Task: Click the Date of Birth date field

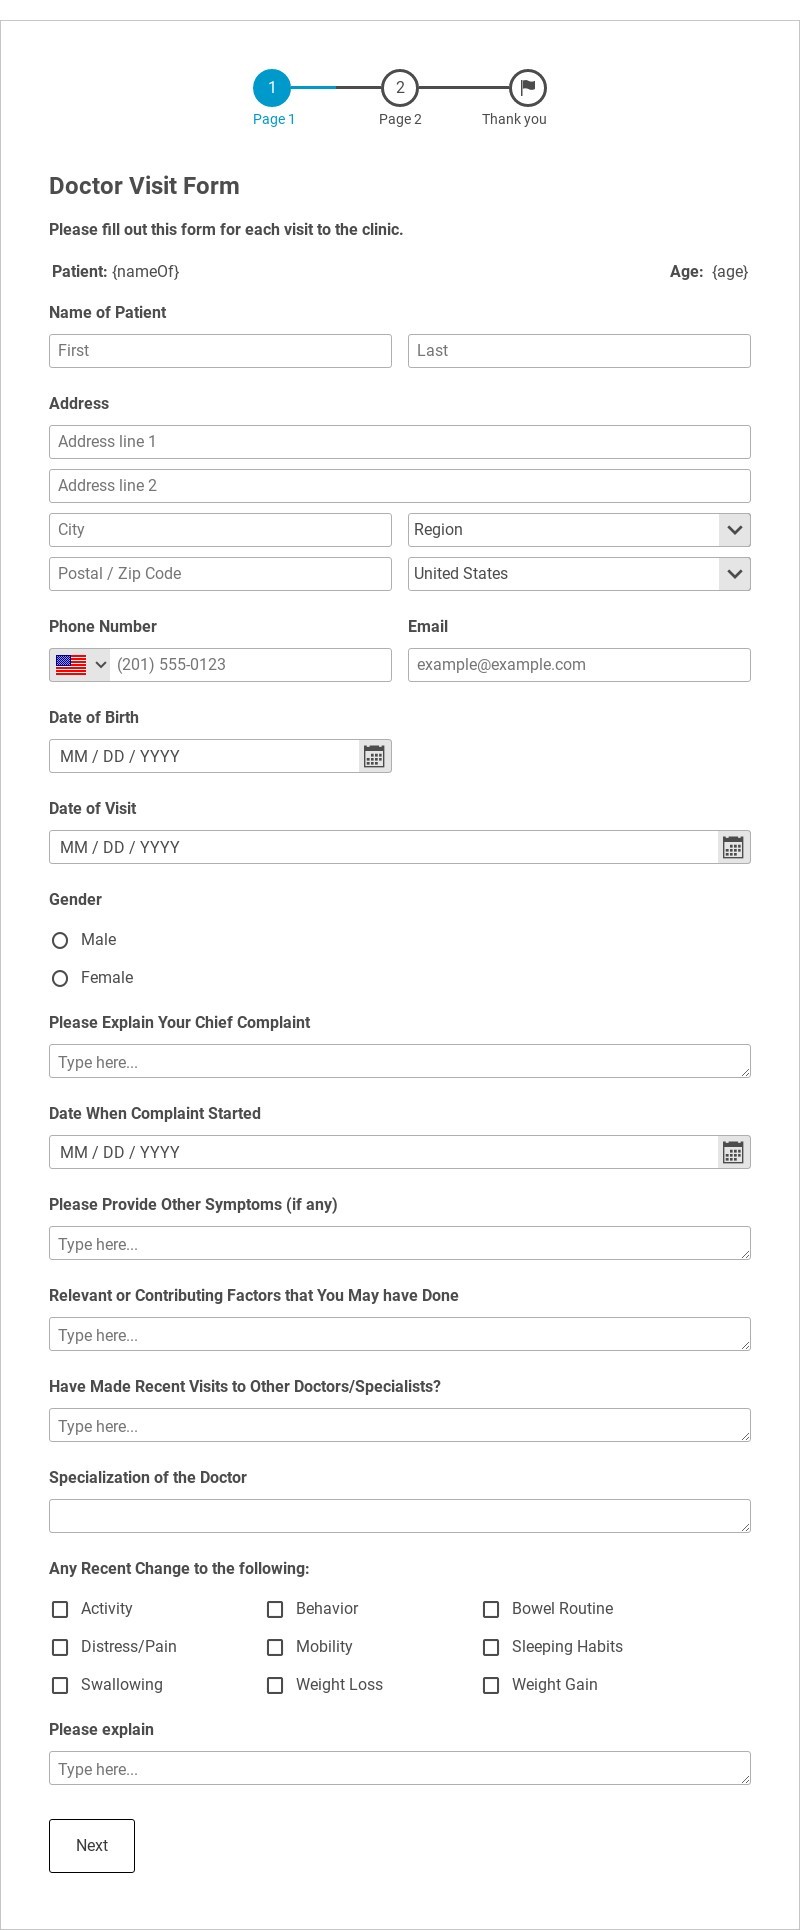Action: (x=204, y=756)
